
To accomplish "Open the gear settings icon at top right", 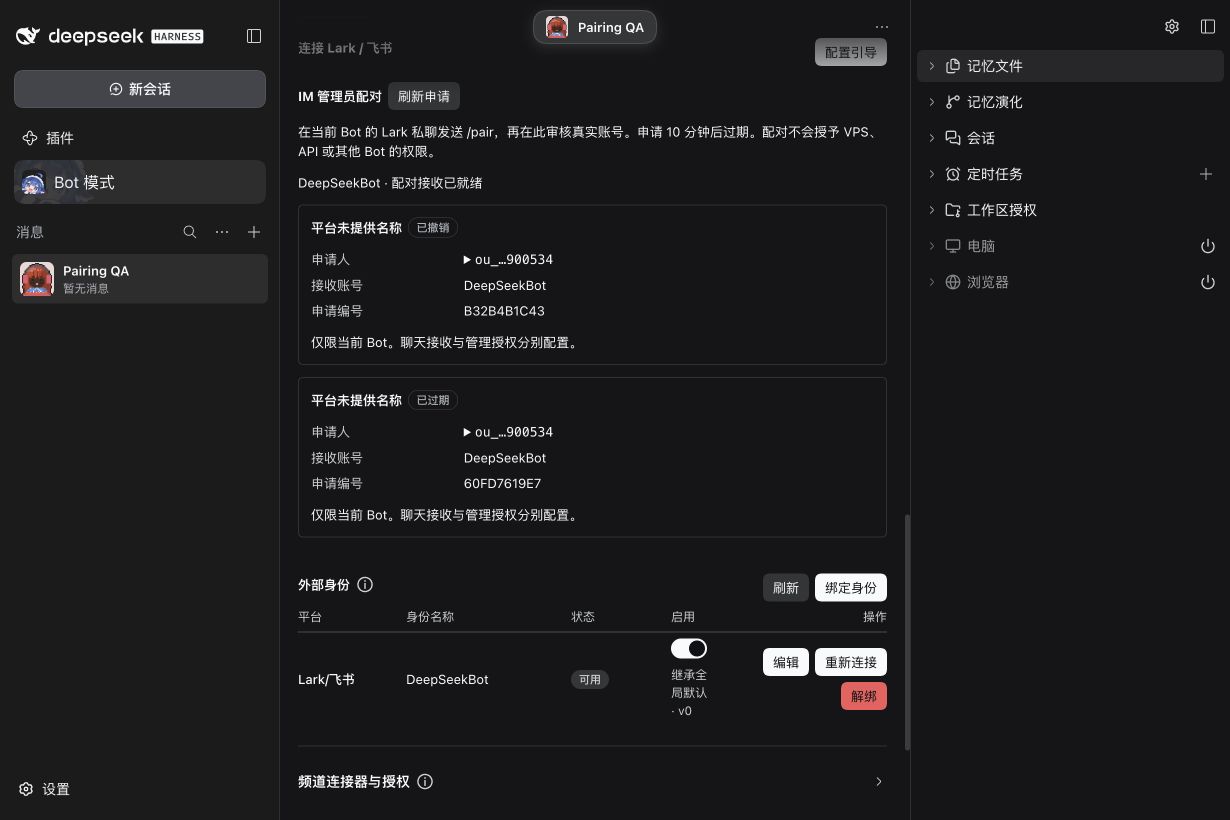I will tap(1172, 27).
